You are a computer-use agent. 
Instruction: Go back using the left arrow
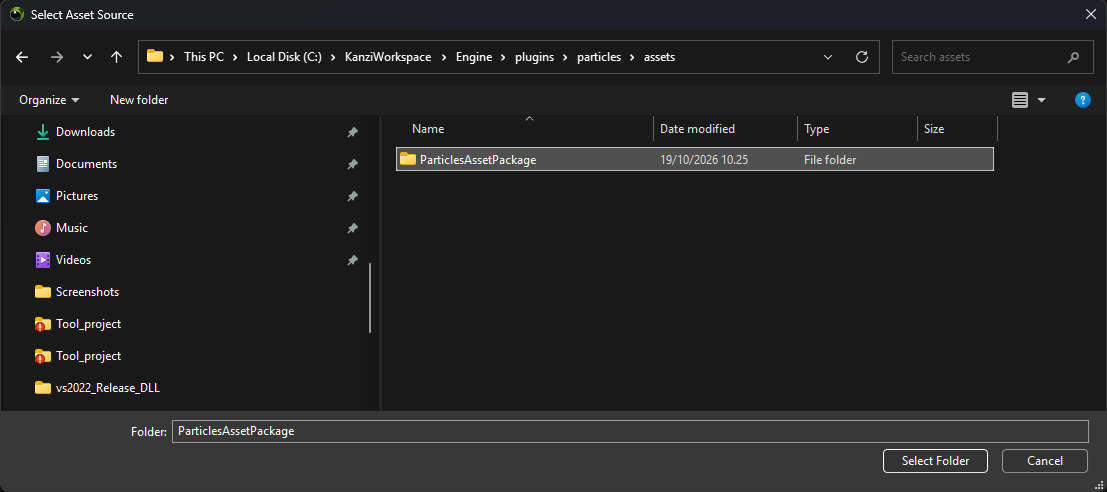(x=22, y=57)
